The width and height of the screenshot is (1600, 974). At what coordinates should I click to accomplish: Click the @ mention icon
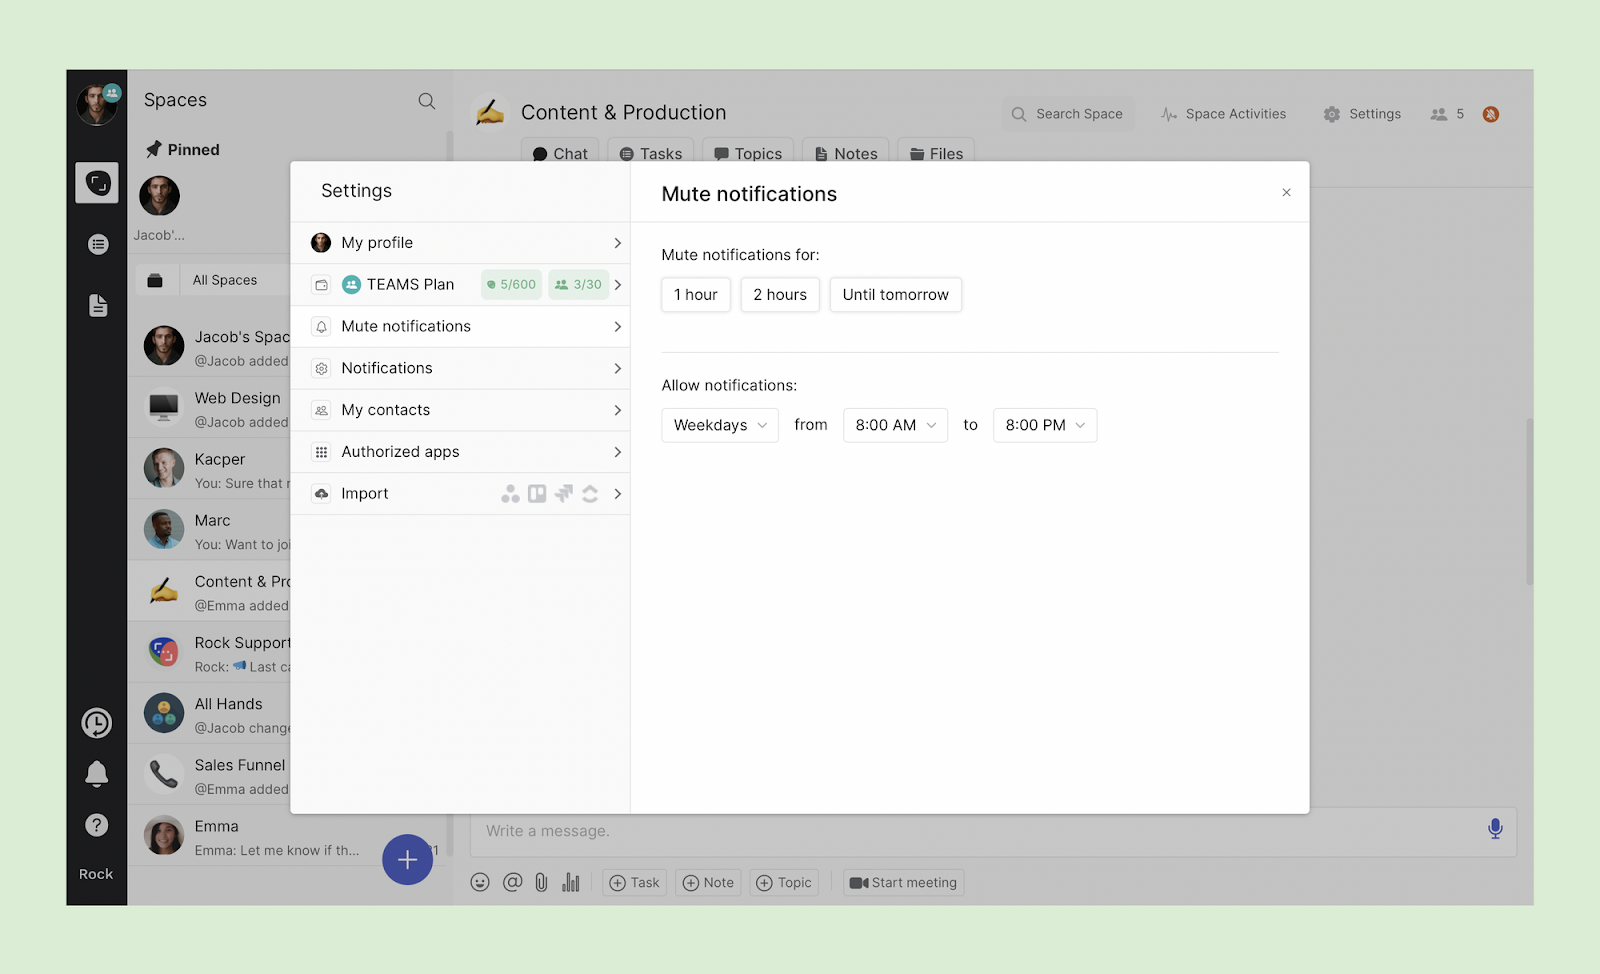tap(512, 882)
